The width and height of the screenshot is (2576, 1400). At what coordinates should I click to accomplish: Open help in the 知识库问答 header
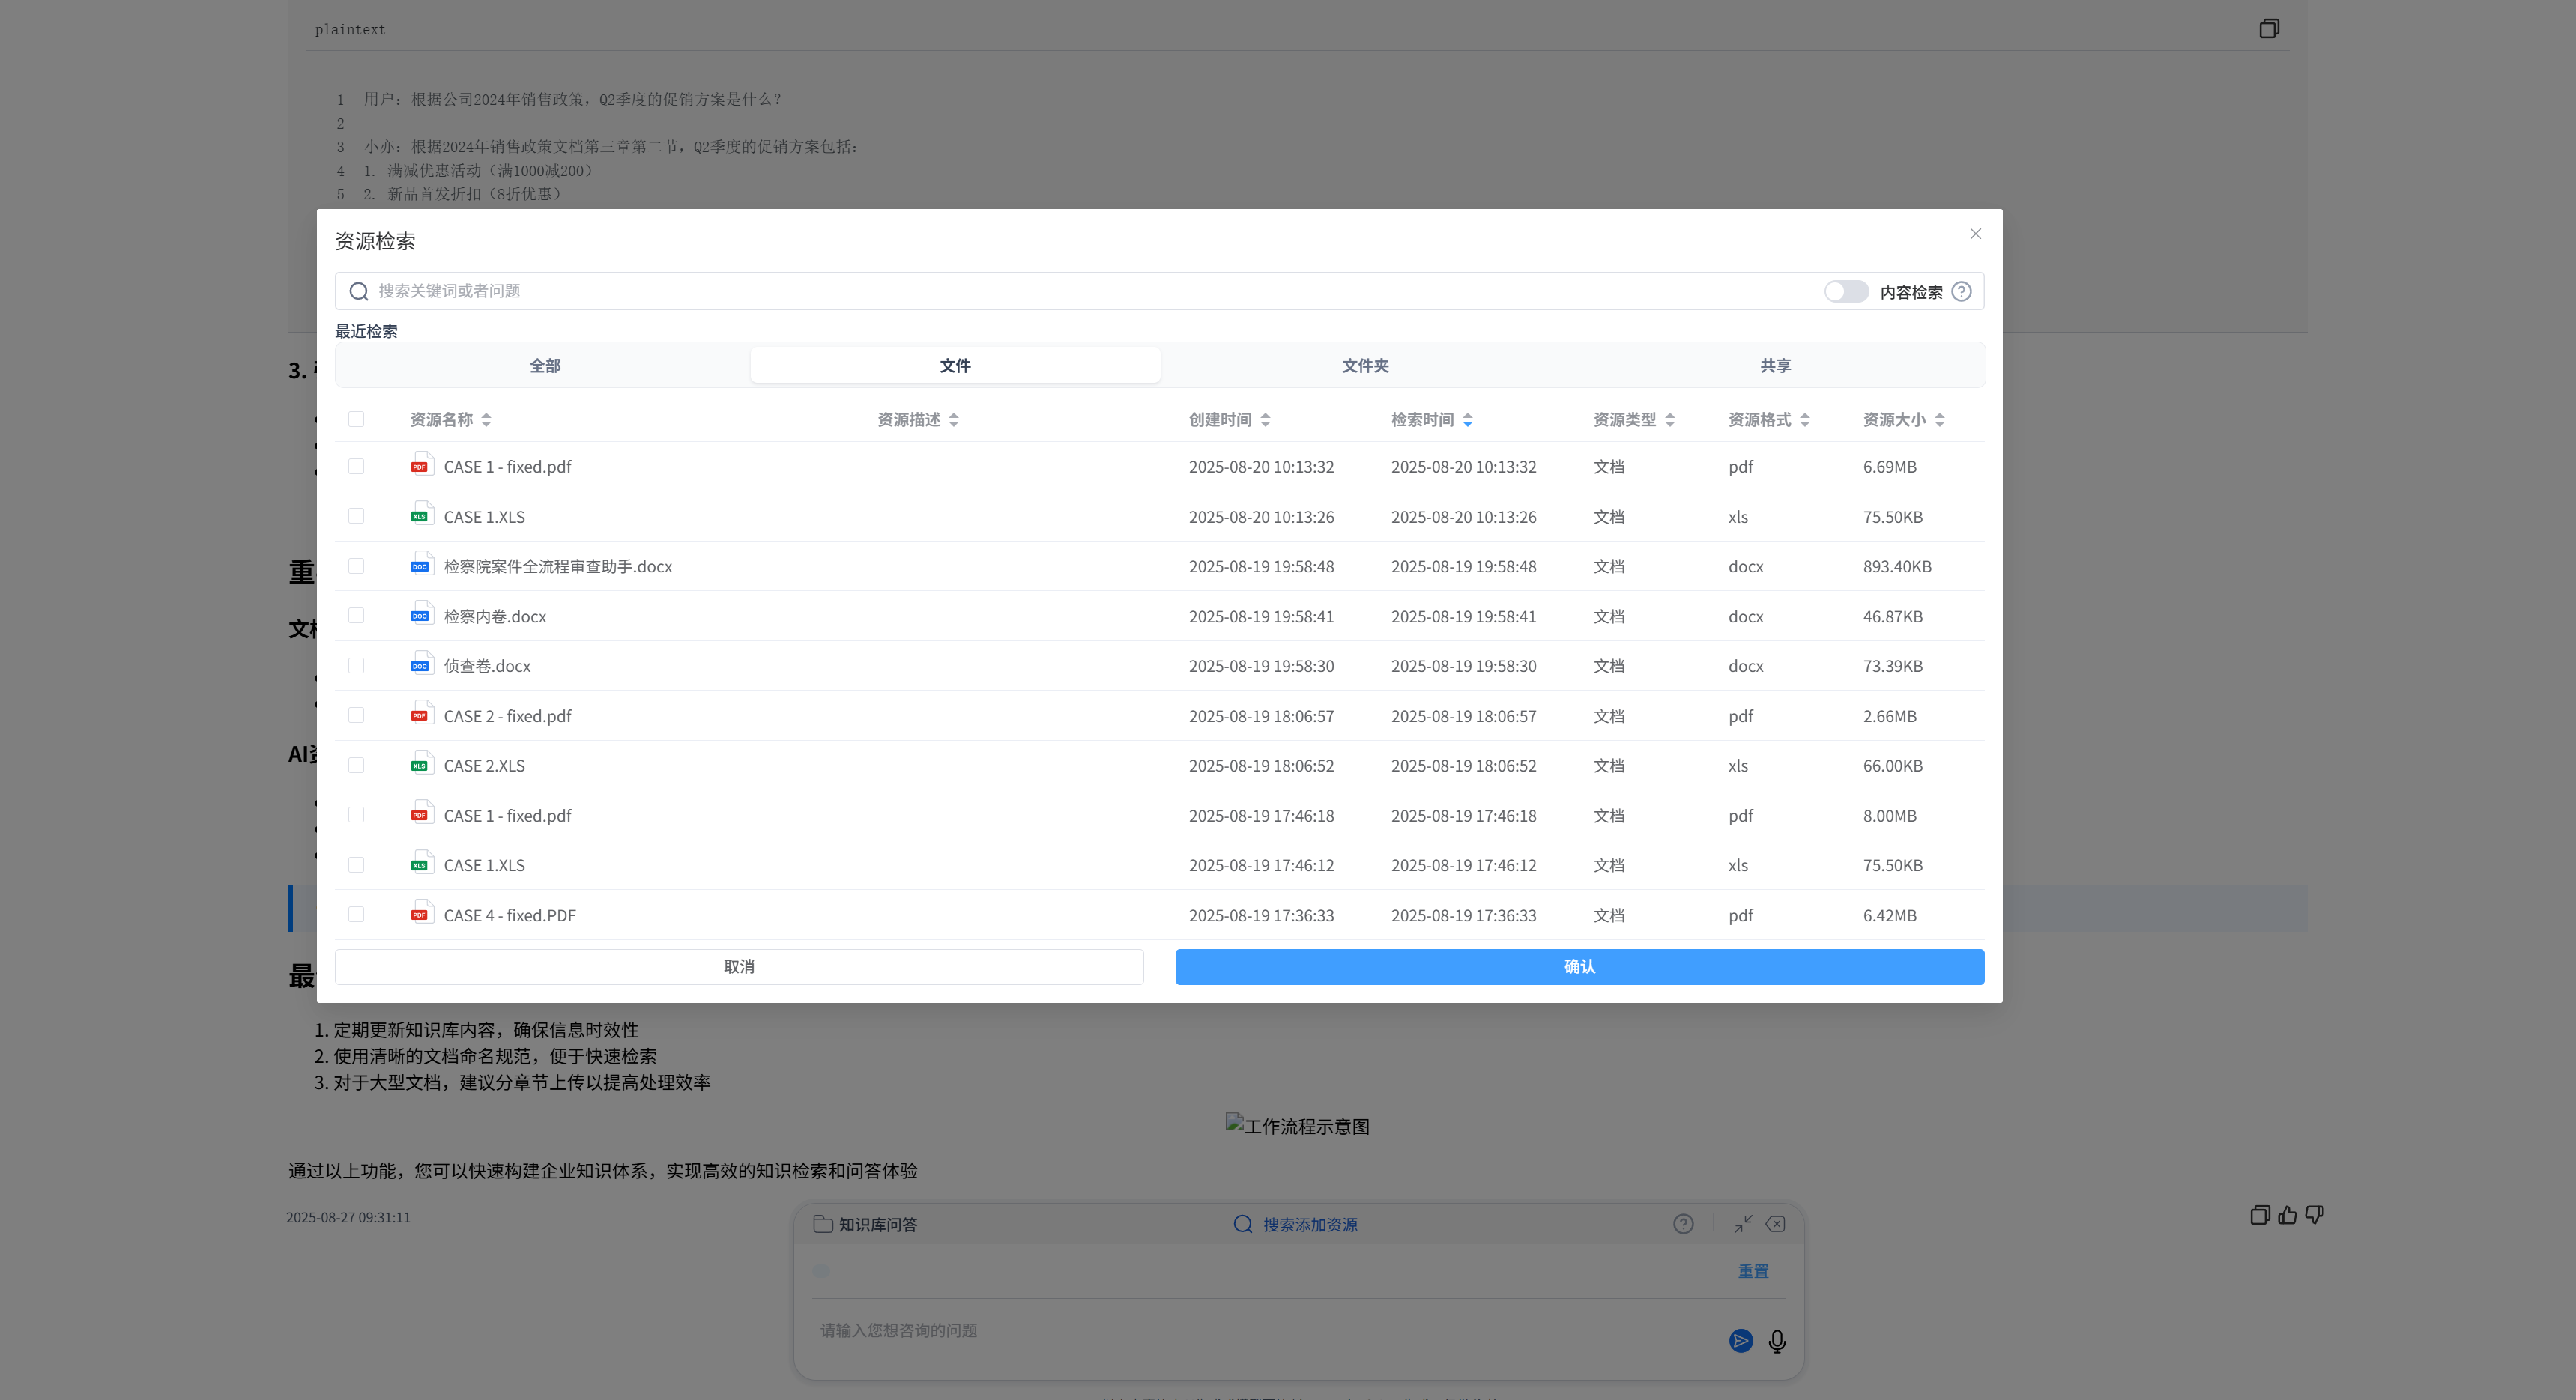point(1684,1223)
